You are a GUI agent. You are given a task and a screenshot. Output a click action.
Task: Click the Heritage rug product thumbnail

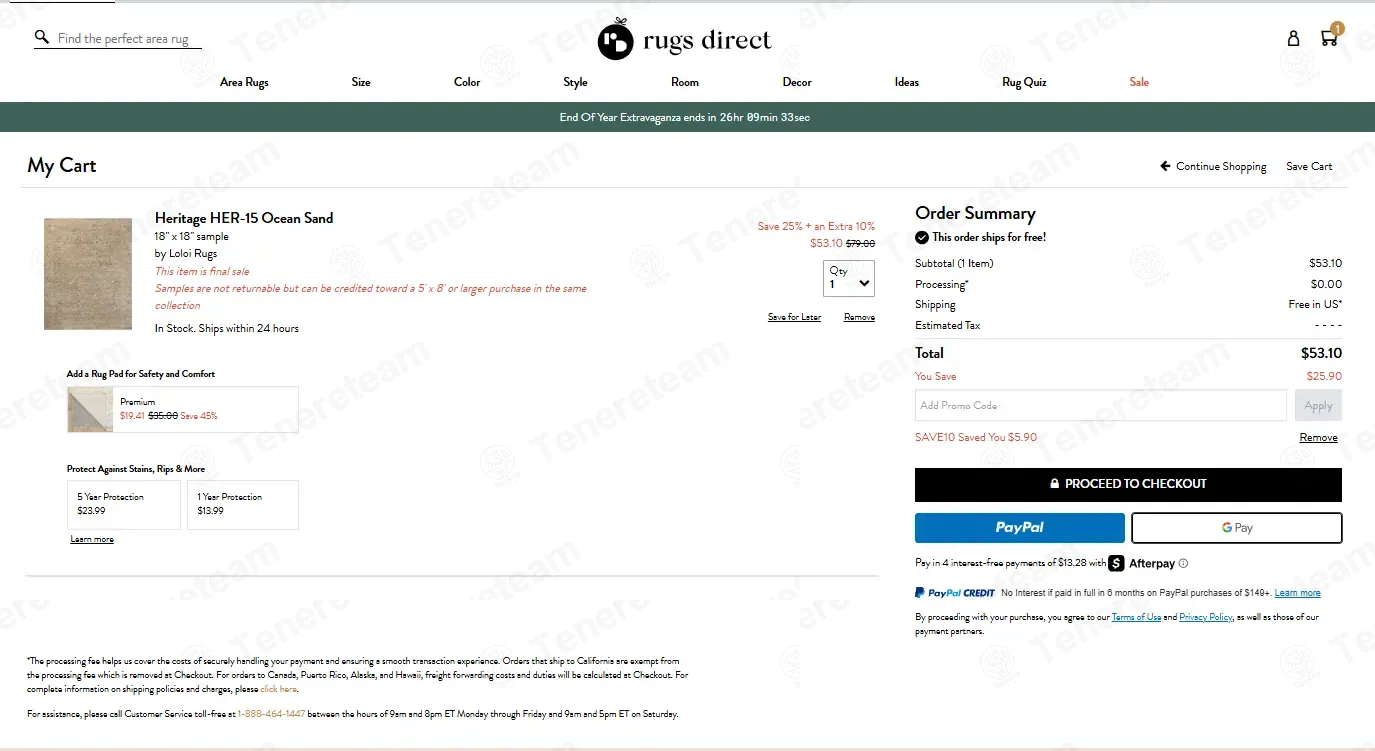click(x=88, y=274)
